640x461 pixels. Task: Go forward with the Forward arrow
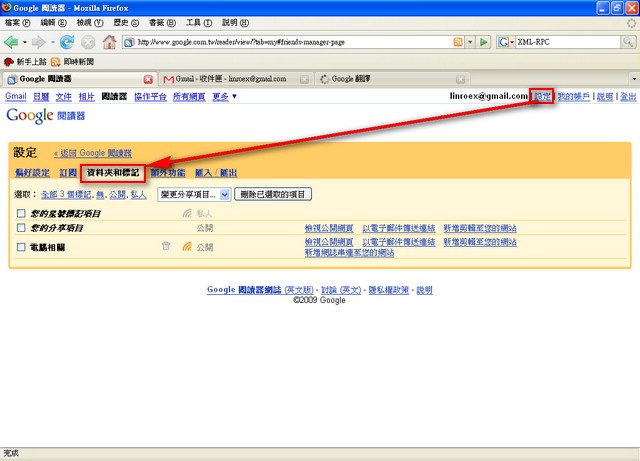pos(38,42)
